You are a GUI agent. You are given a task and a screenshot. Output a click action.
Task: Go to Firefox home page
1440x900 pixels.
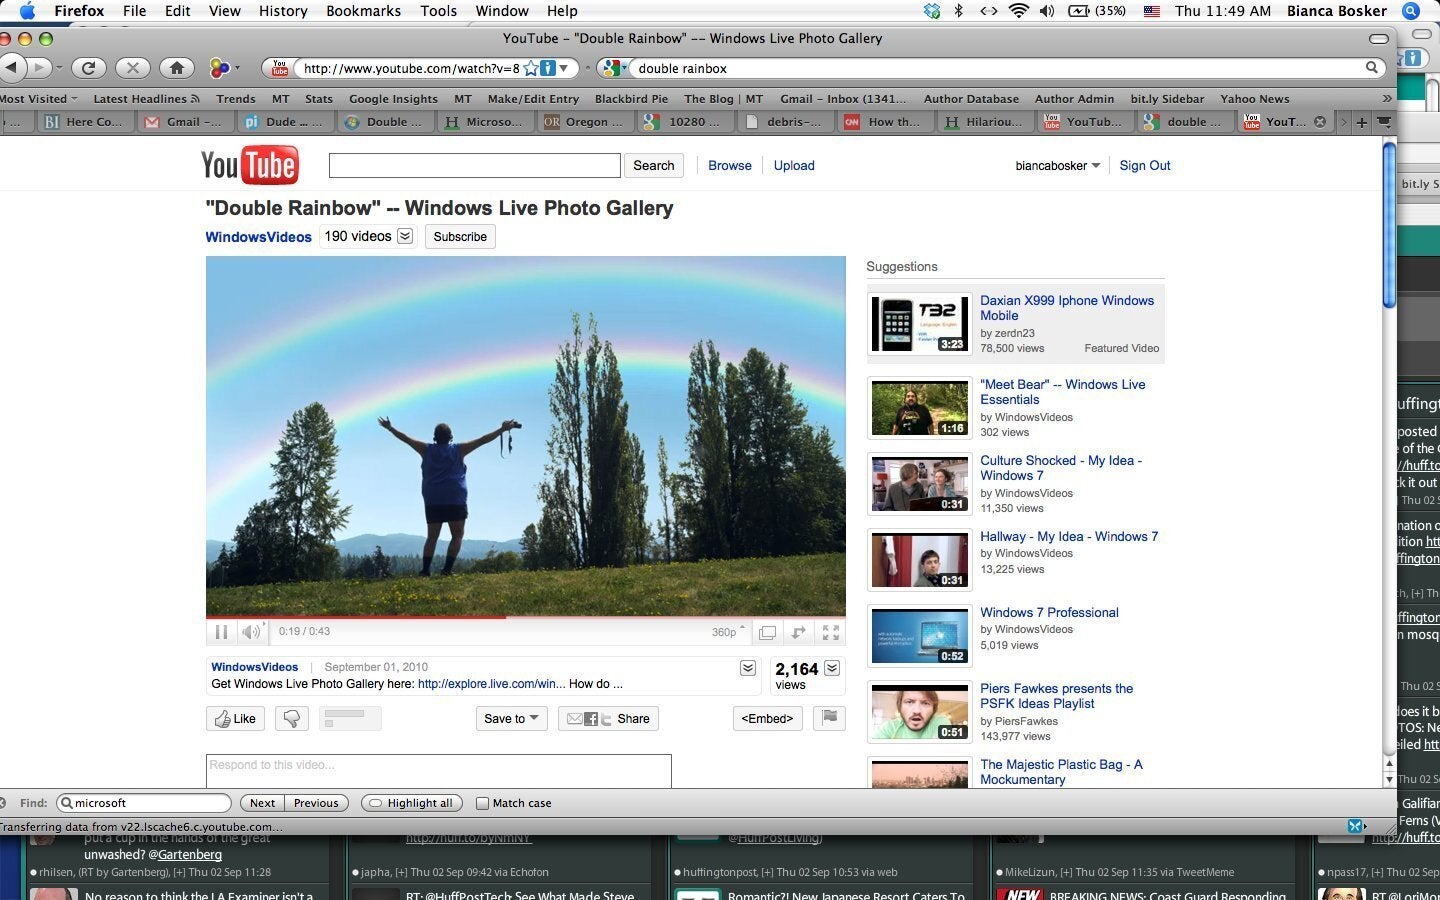[x=176, y=68]
